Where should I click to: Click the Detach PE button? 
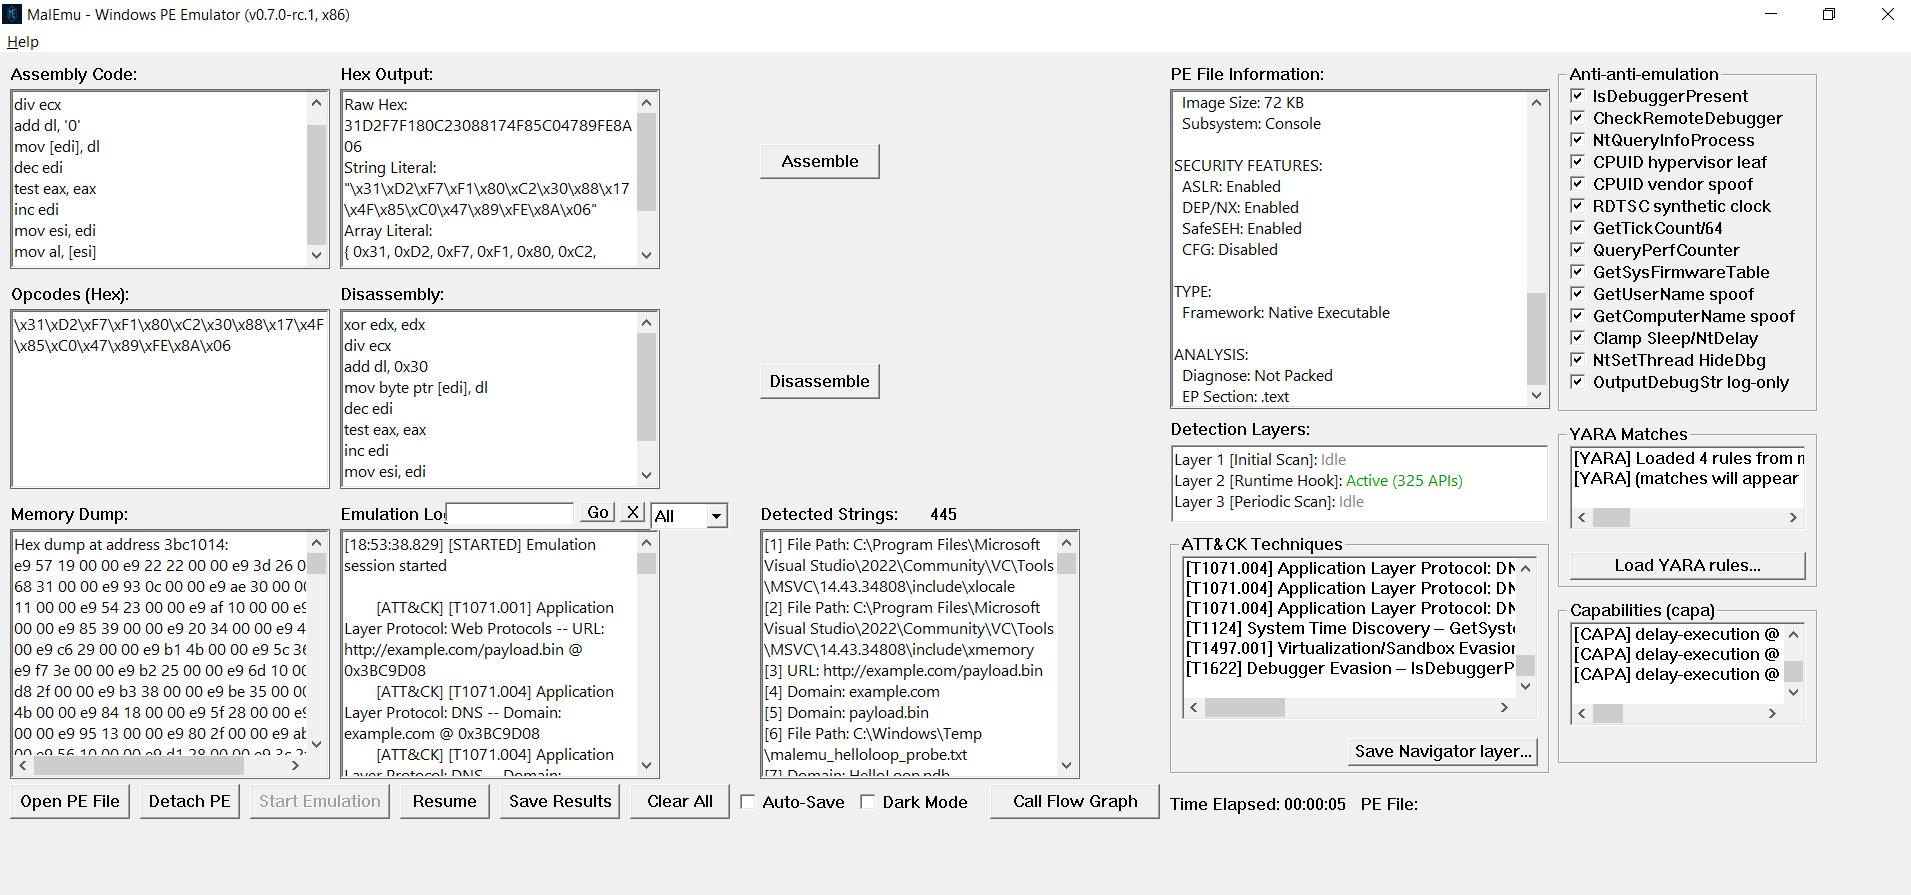[190, 801]
